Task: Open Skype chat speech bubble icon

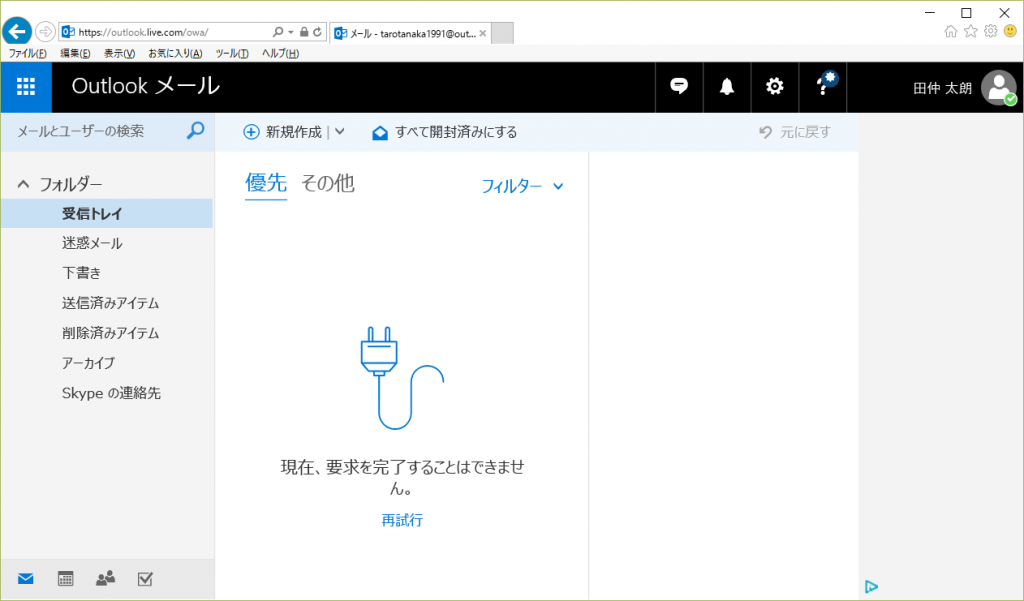Action: pyautogui.click(x=679, y=86)
